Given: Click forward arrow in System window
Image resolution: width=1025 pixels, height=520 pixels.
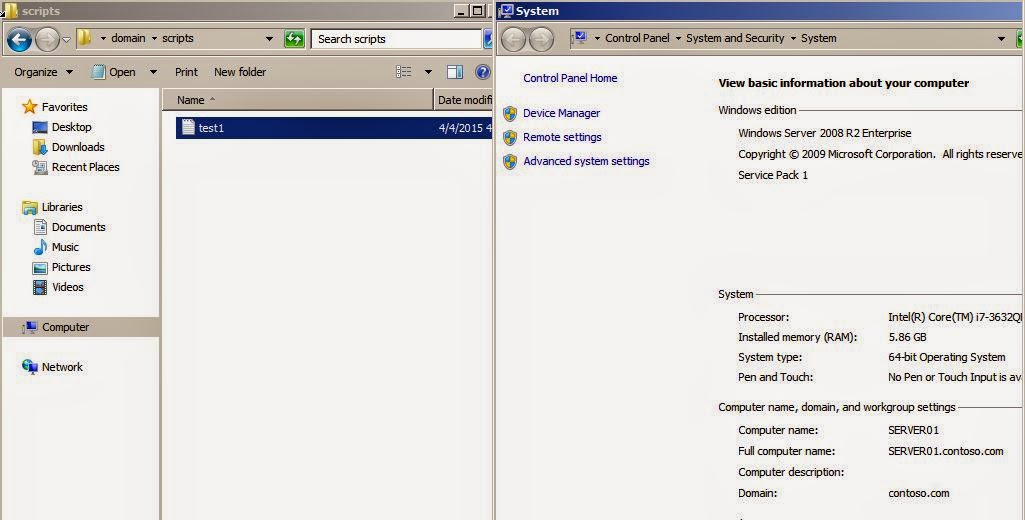Looking at the screenshot, I should tap(541, 39).
